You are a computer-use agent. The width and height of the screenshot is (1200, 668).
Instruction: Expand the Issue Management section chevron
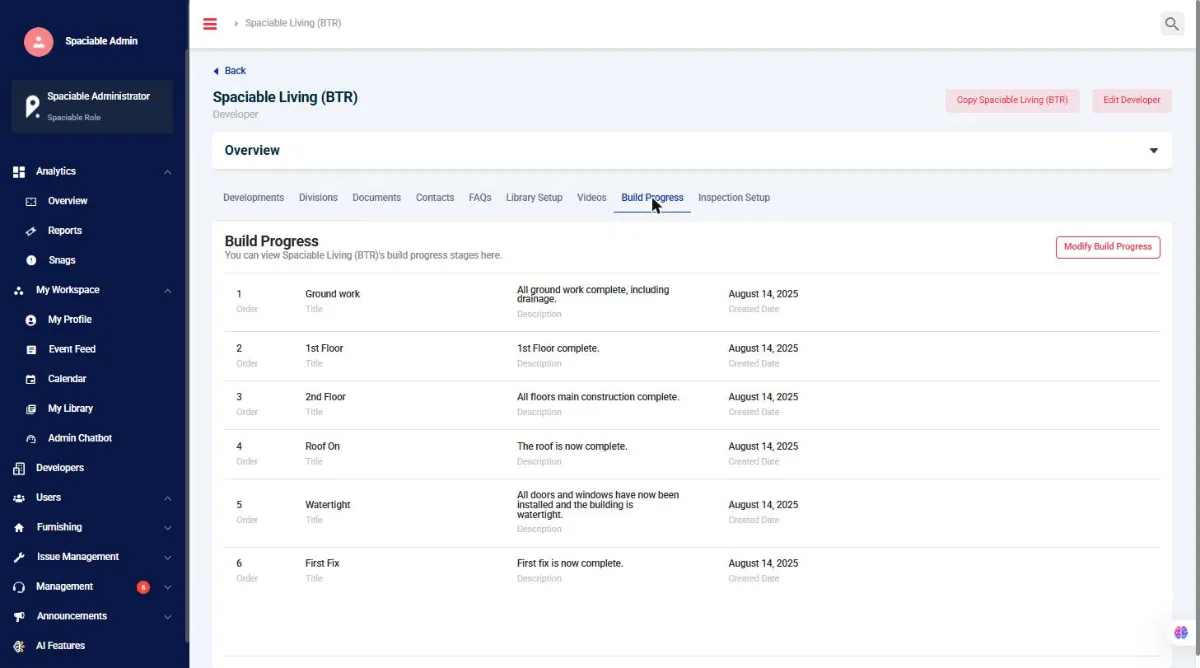click(167, 557)
